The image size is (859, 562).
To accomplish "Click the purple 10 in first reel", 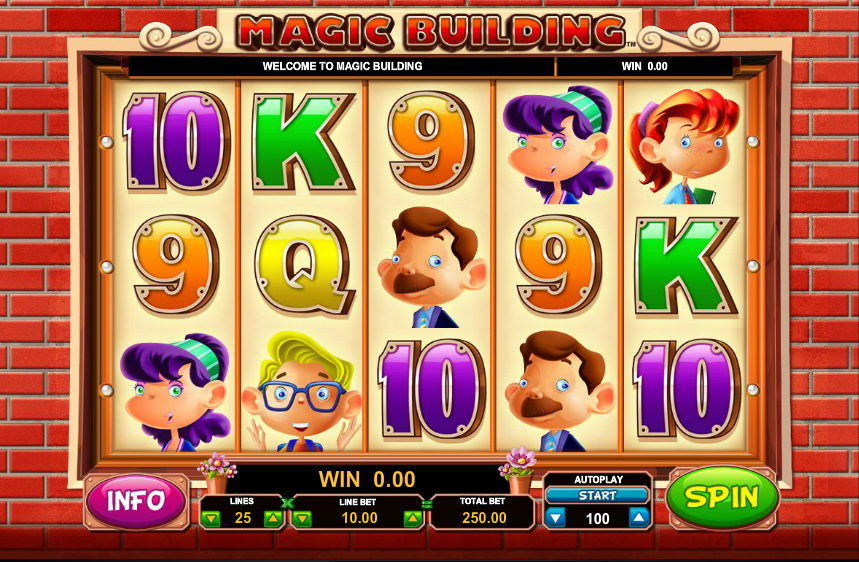I will click(x=176, y=142).
